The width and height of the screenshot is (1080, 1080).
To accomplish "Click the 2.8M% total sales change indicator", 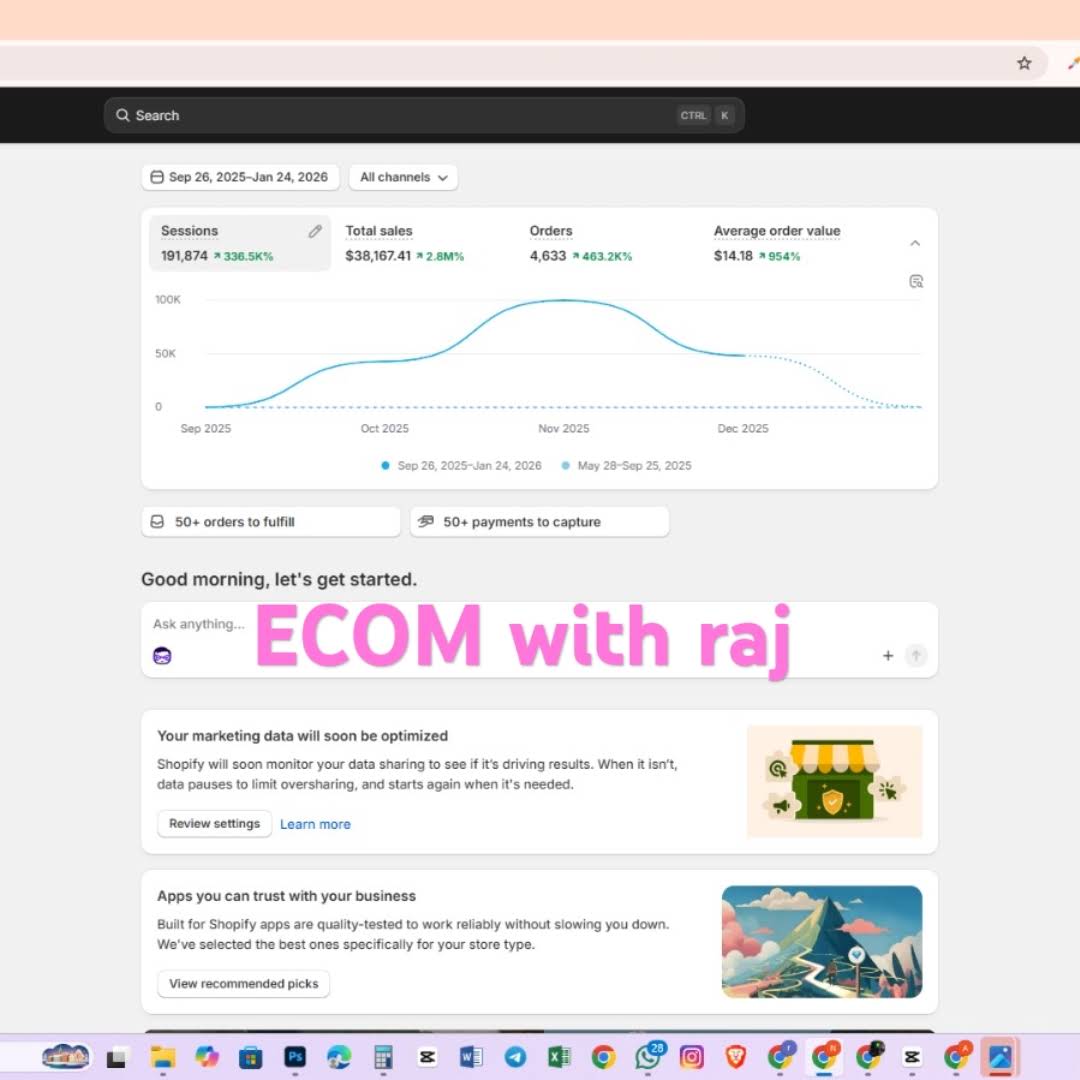I will click(439, 256).
